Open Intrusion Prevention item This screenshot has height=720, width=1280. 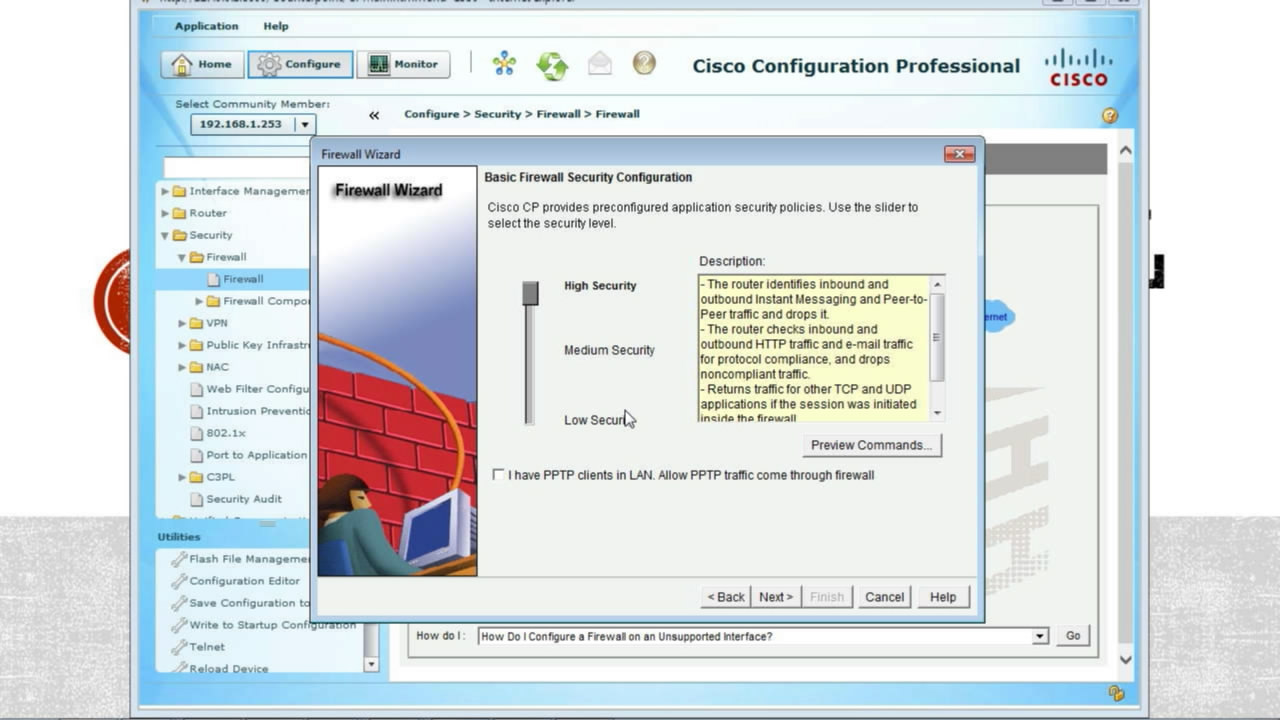click(x=249, y=411)
